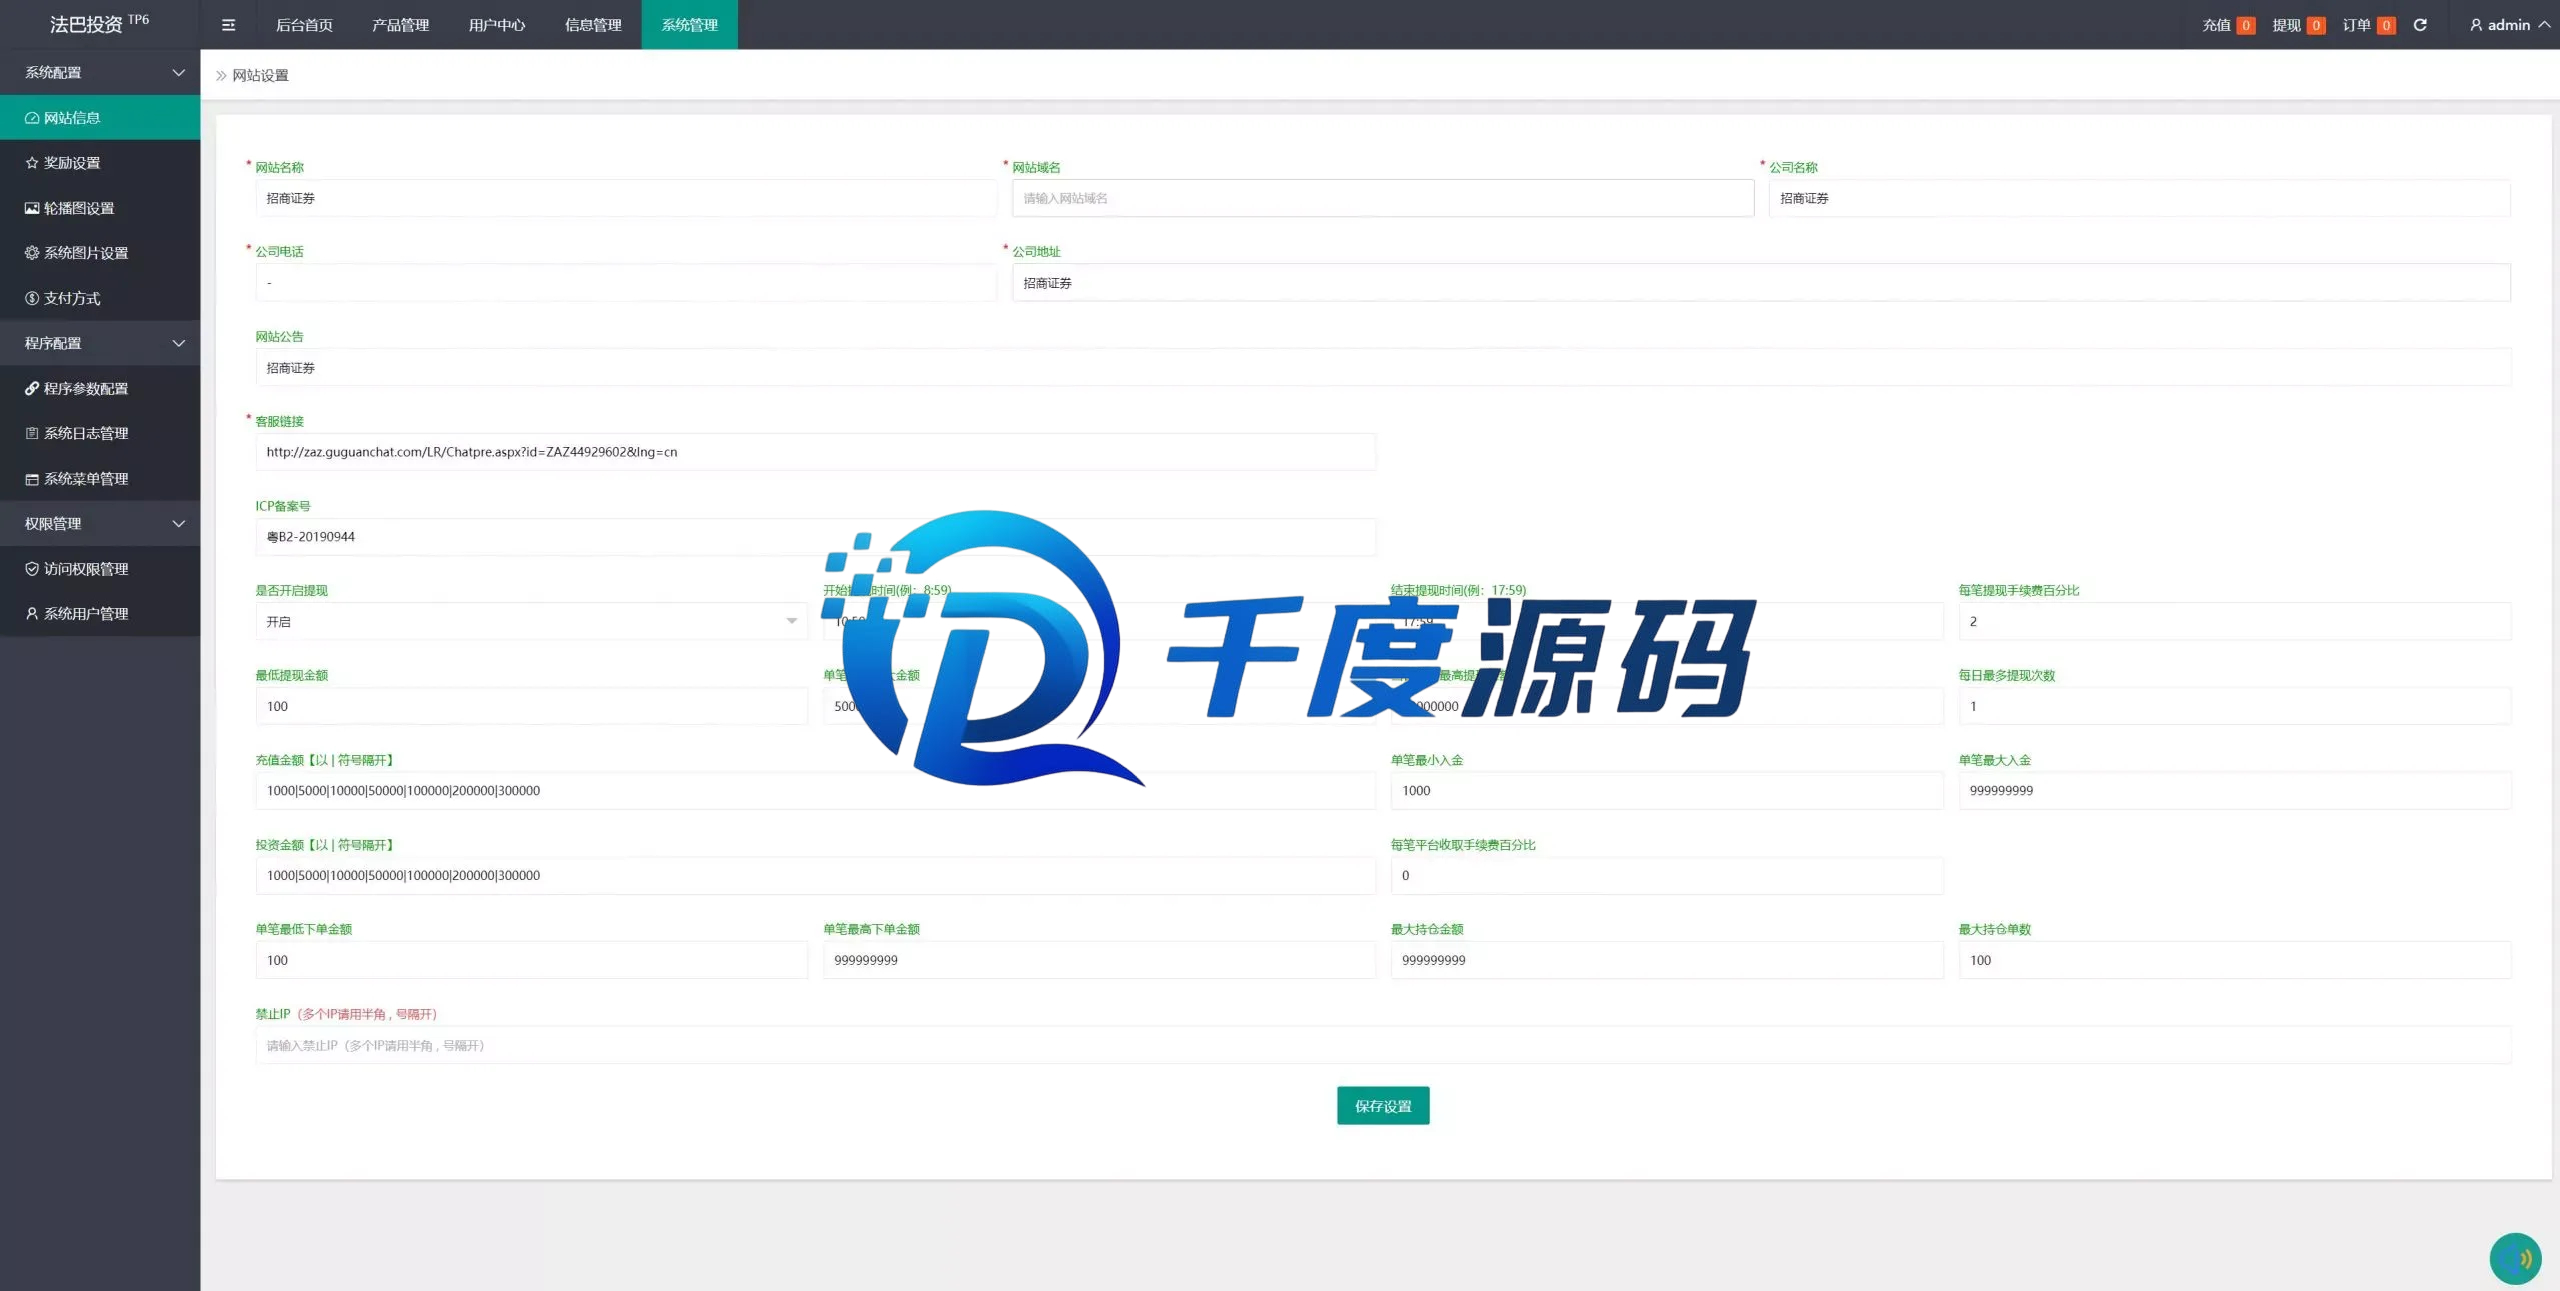Focus the 最大持仓单数 field
The image size is (2560, 1291).
(x=2235, y=960)
